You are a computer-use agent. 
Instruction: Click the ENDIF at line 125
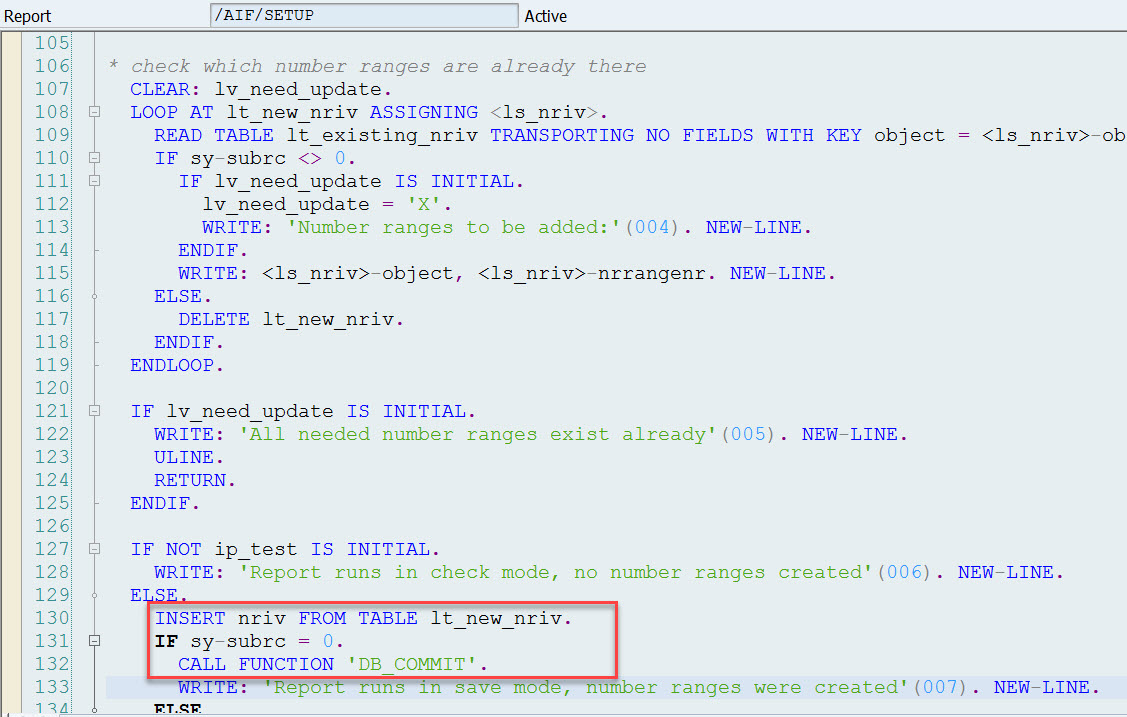click(165, 503)
